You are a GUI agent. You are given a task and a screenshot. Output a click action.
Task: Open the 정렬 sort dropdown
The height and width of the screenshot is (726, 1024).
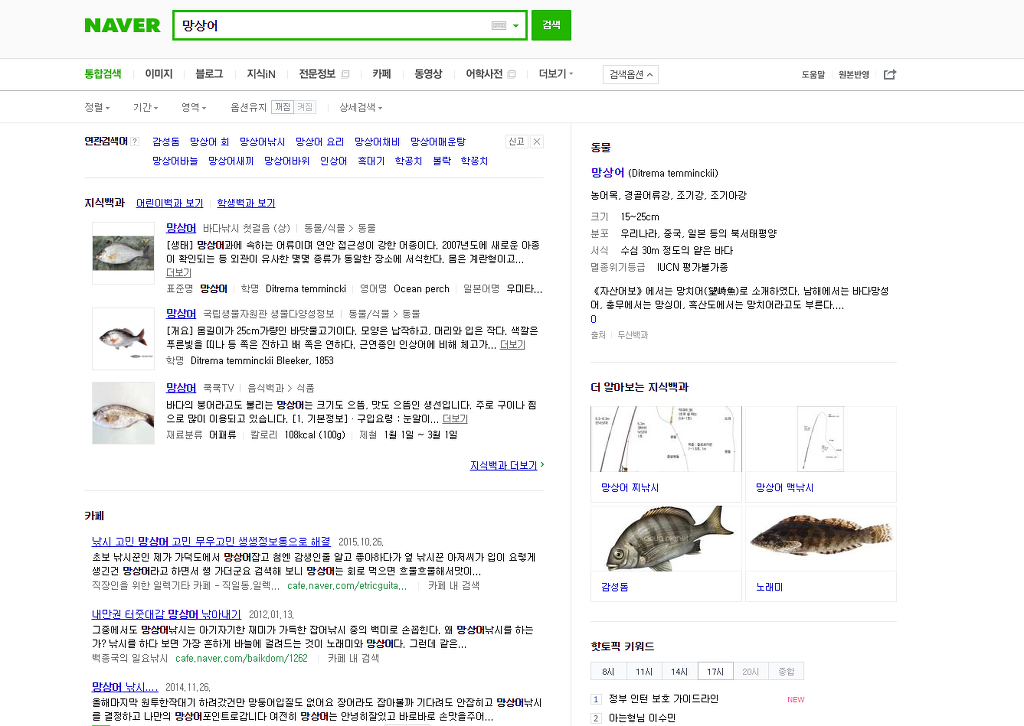pyautogui.click(x=97, y=107)
